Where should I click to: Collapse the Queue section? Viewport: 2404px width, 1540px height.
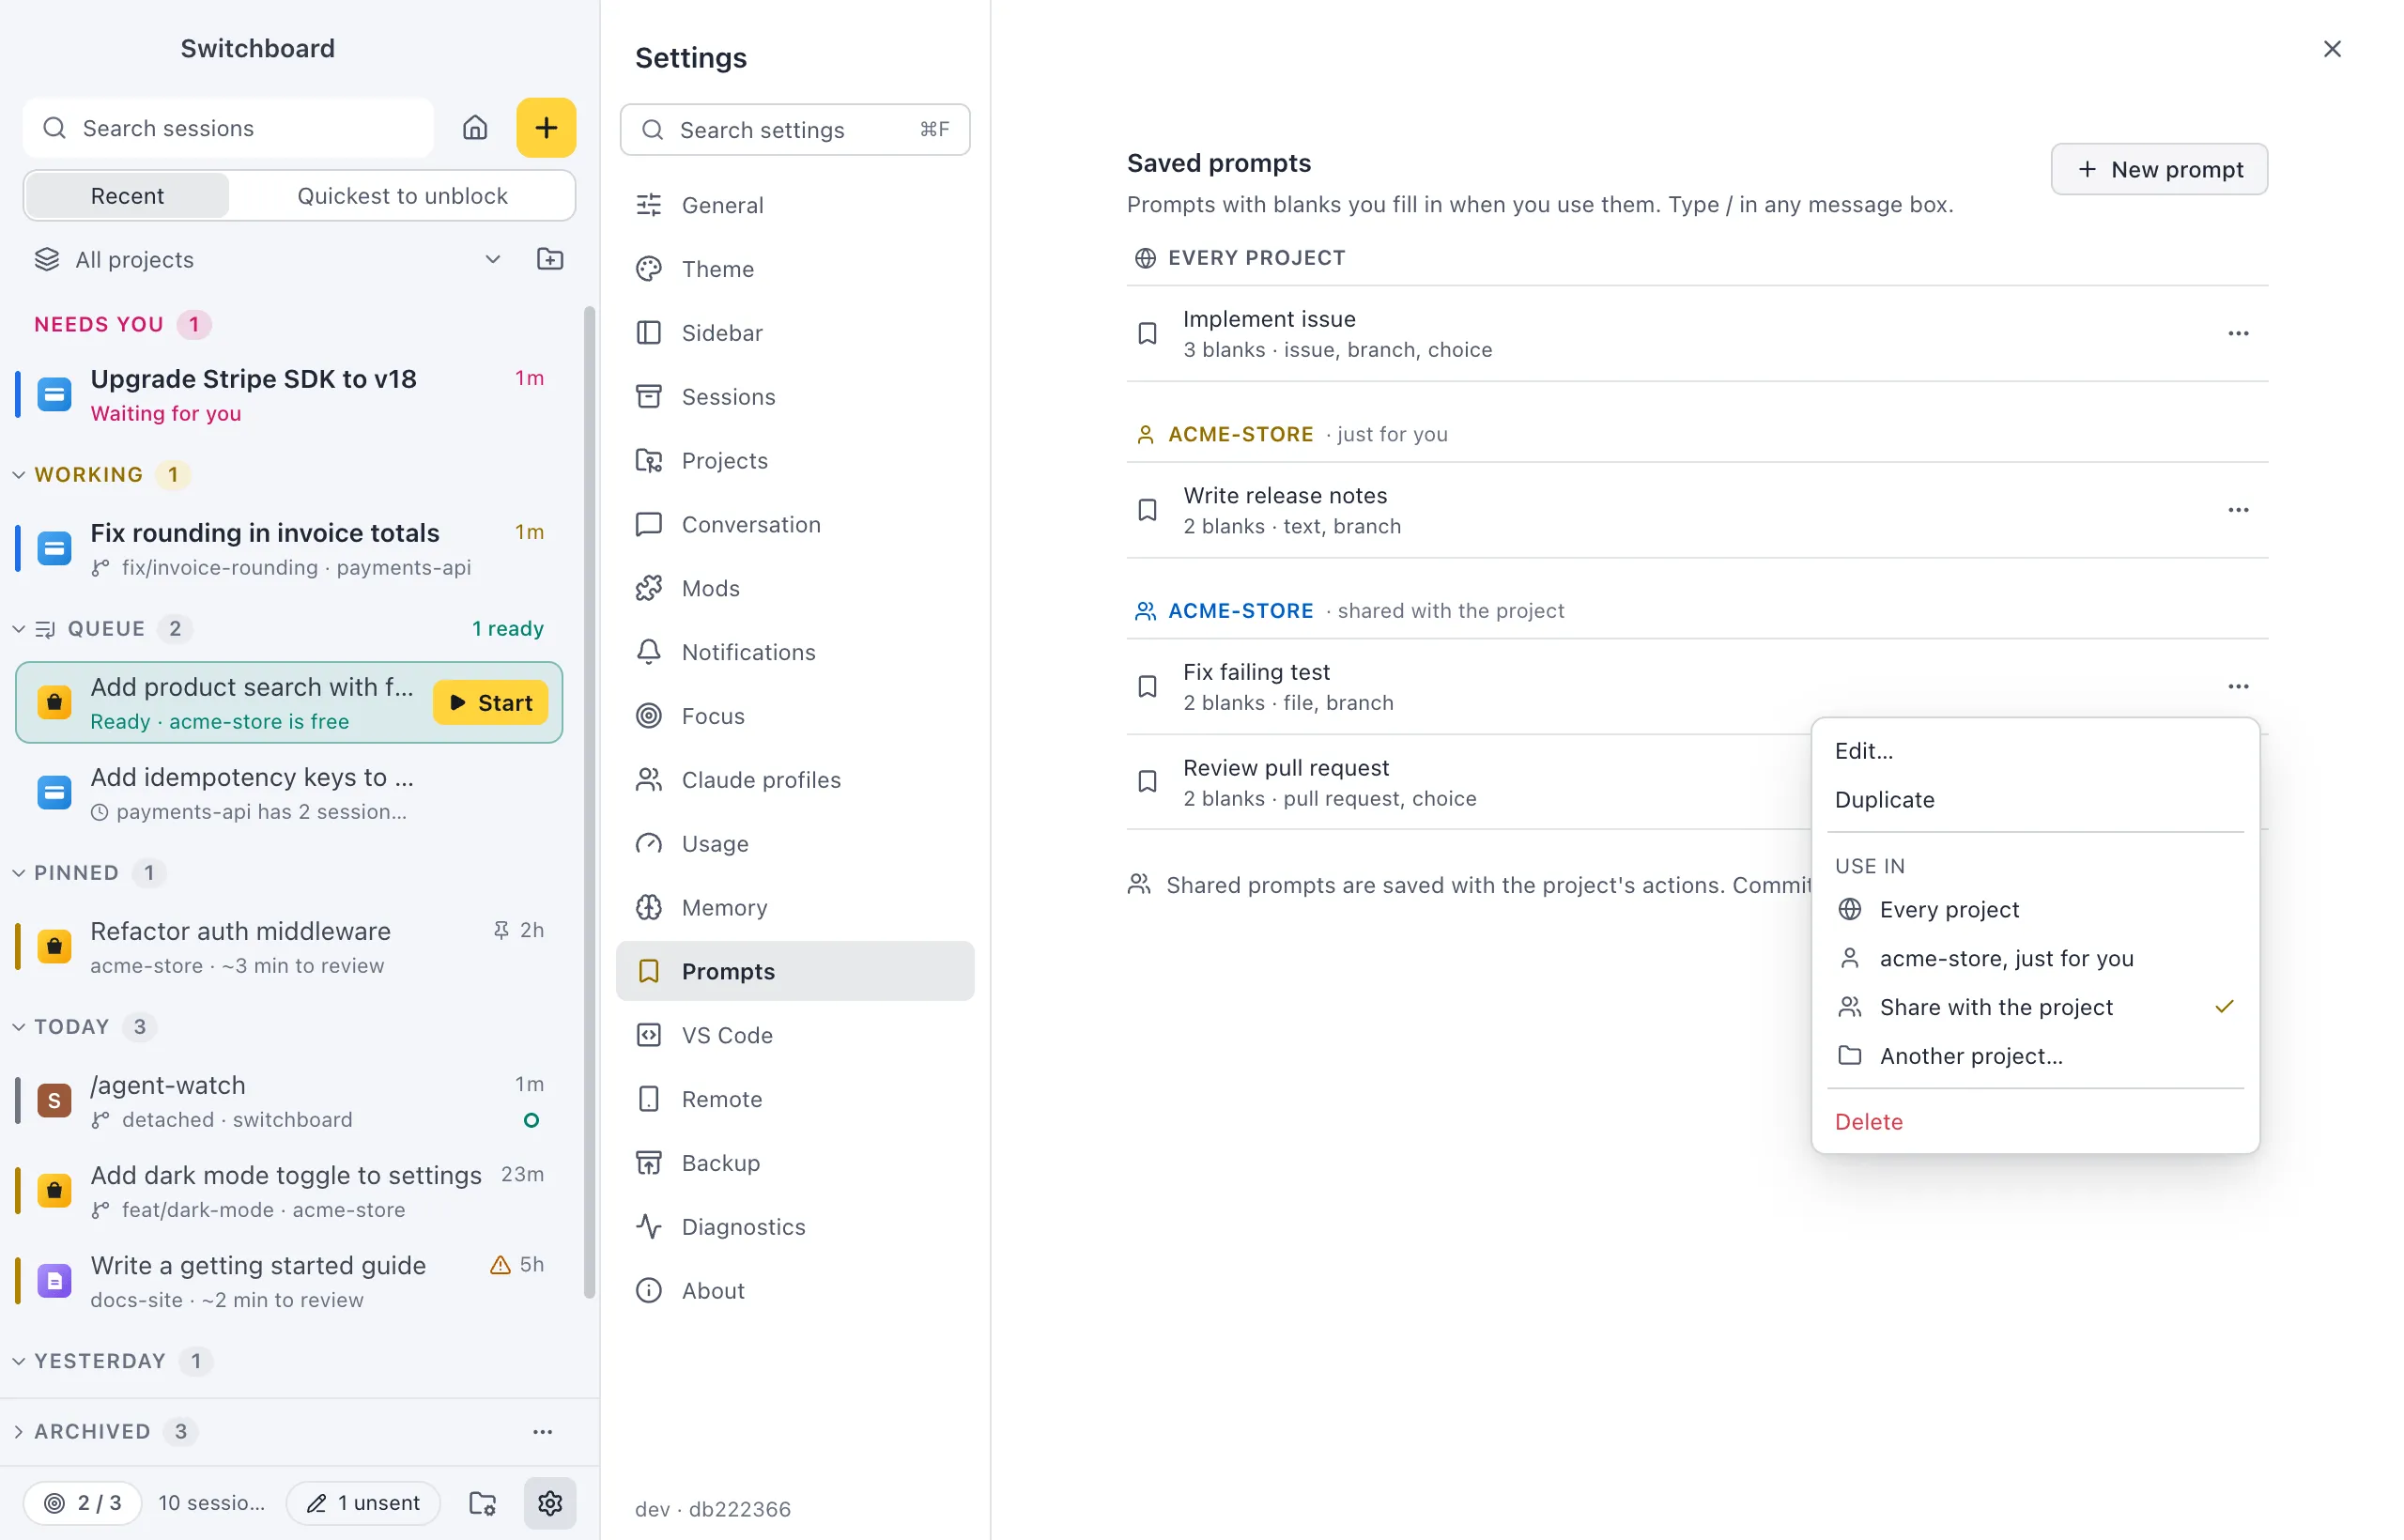coord(19,629)
